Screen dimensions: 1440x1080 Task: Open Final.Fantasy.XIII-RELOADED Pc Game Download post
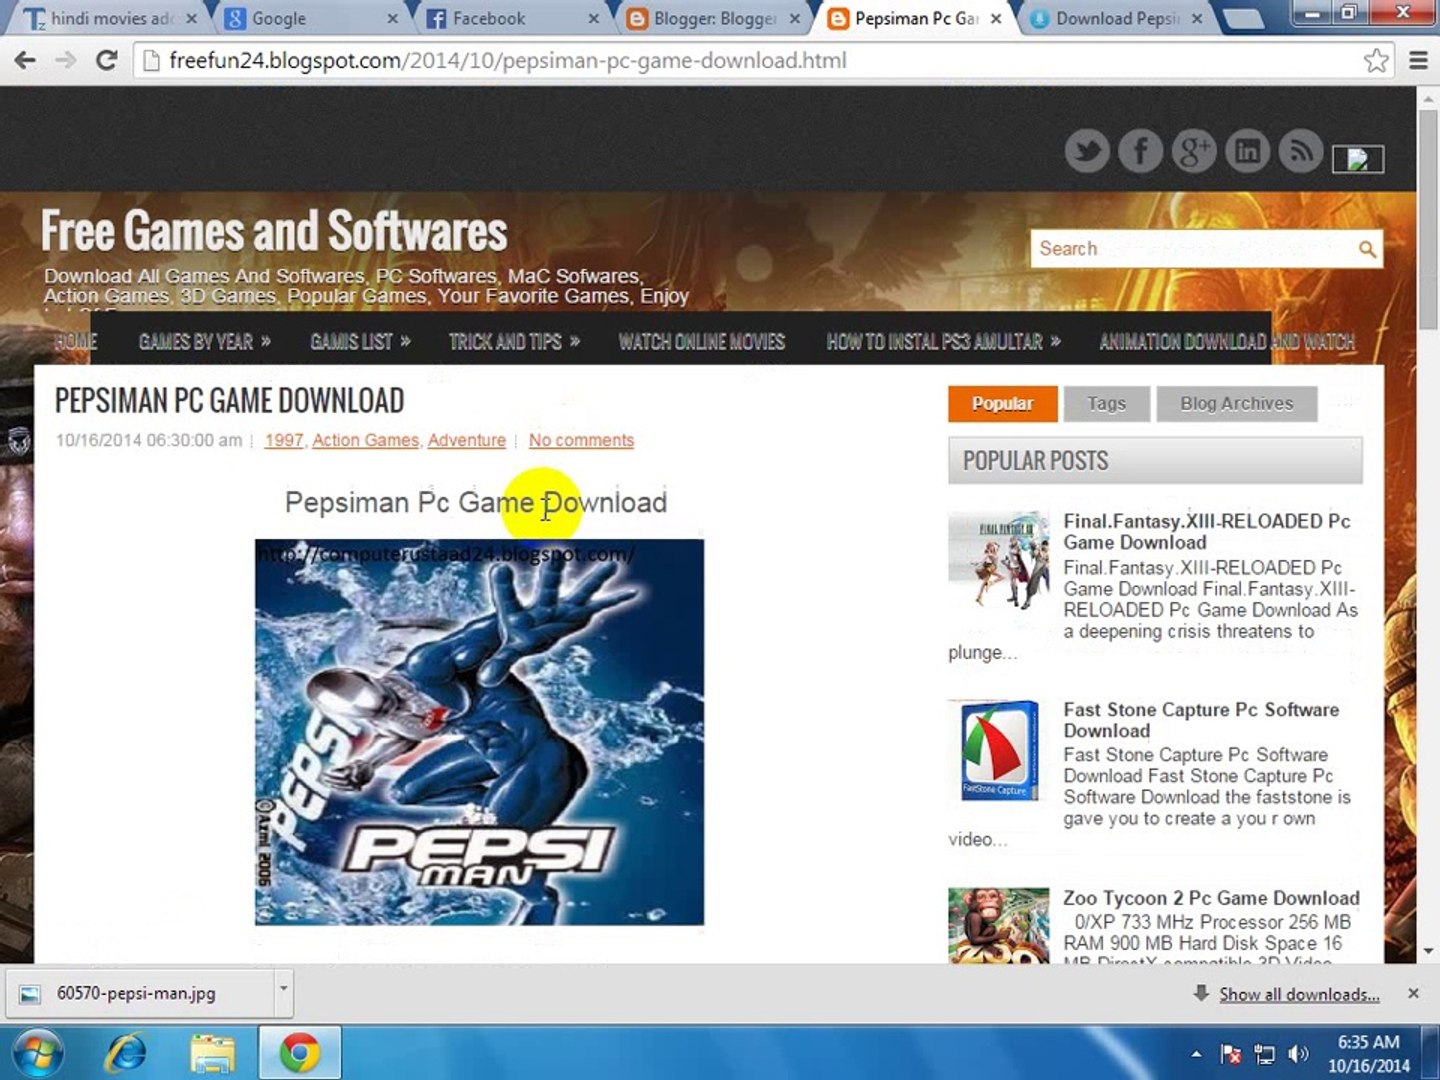(1207, 532)
